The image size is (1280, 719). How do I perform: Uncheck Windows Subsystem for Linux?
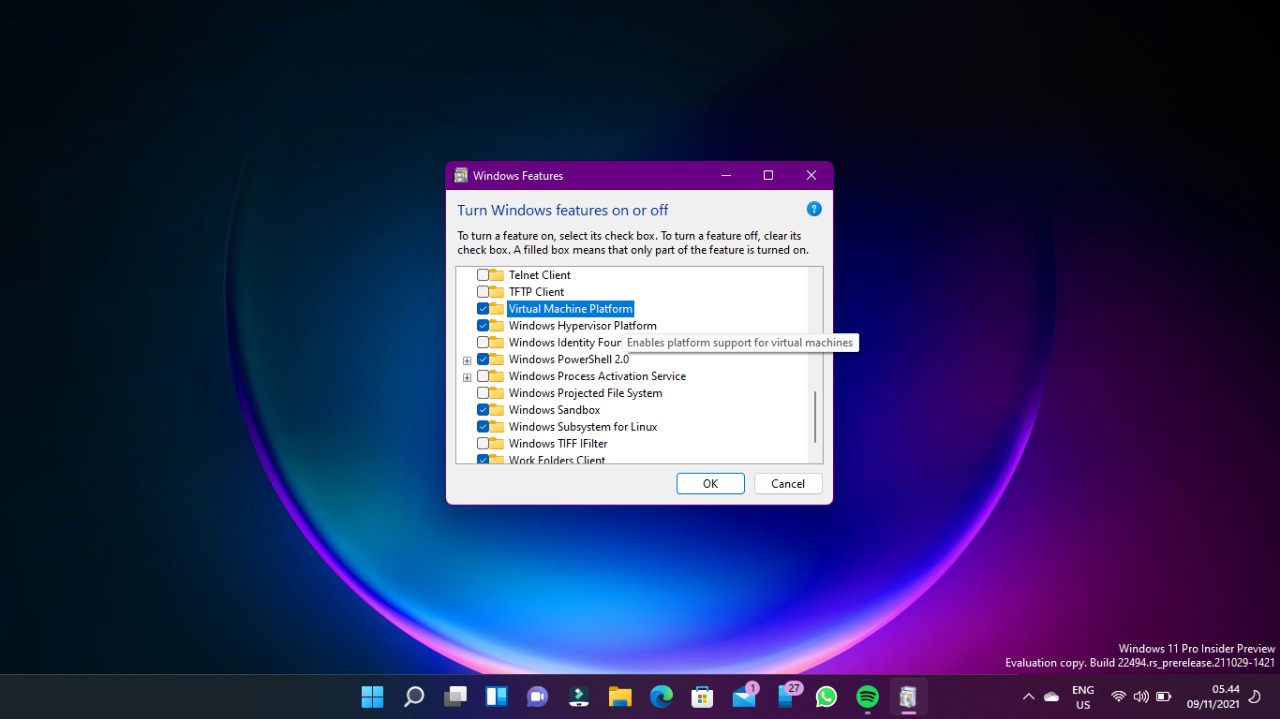[x=483, y=427]
